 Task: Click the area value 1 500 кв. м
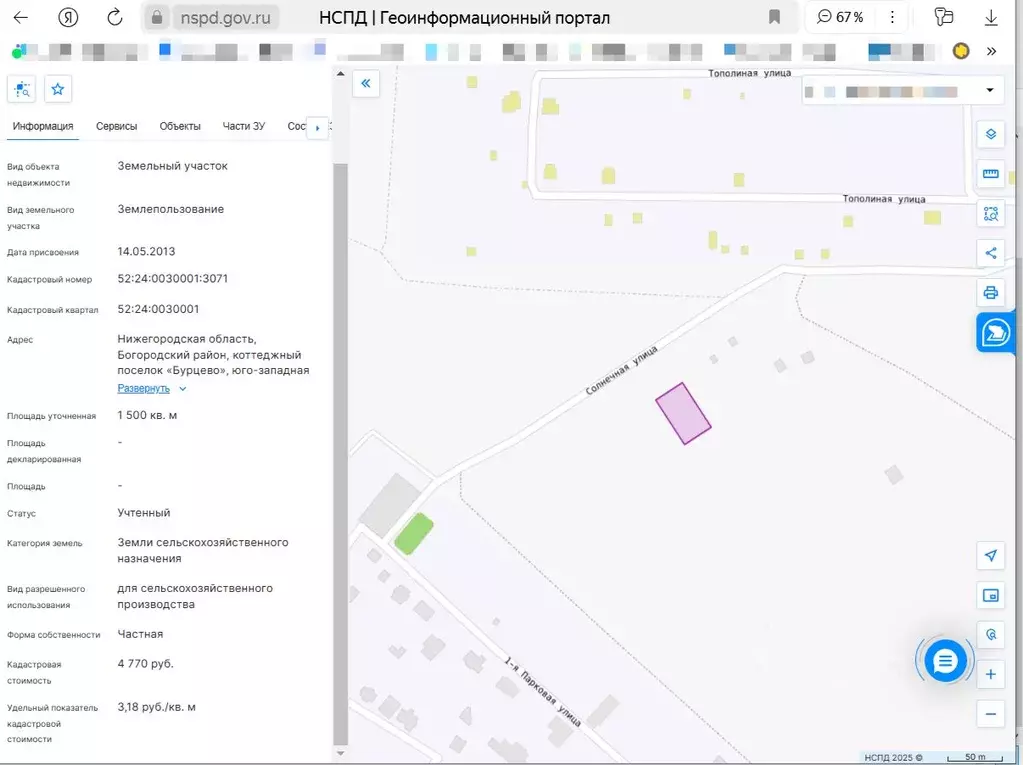(147, 415)
